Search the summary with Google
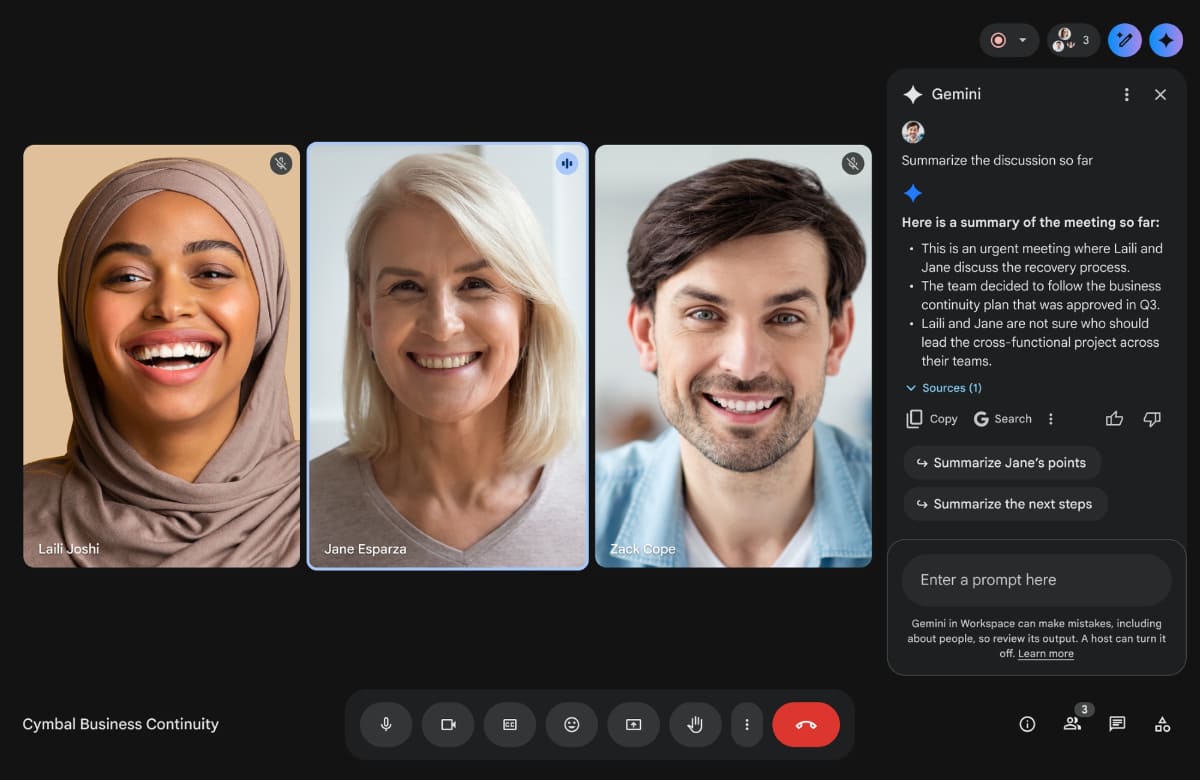Viewport: 1200px width, 780px height. click(x=1002, y=418)
